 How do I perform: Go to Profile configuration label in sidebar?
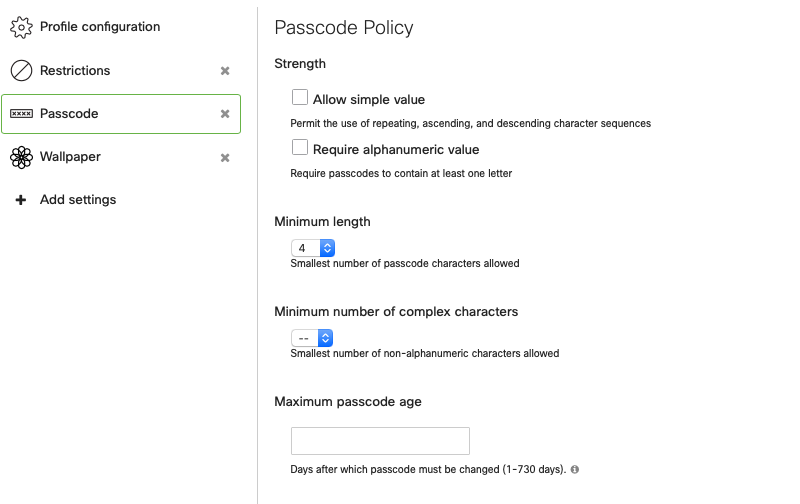point(100,27)
